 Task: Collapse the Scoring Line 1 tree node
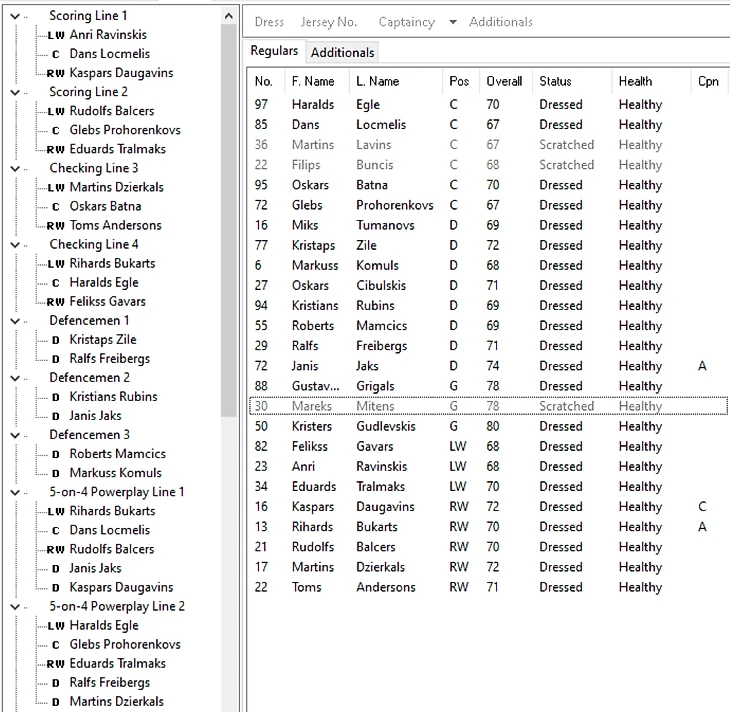[x=14, y=16]
